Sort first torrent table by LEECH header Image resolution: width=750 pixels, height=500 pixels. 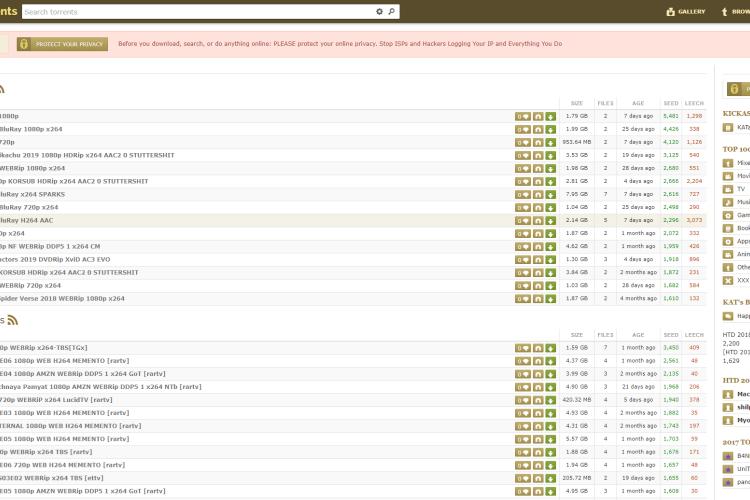(694, 103)
